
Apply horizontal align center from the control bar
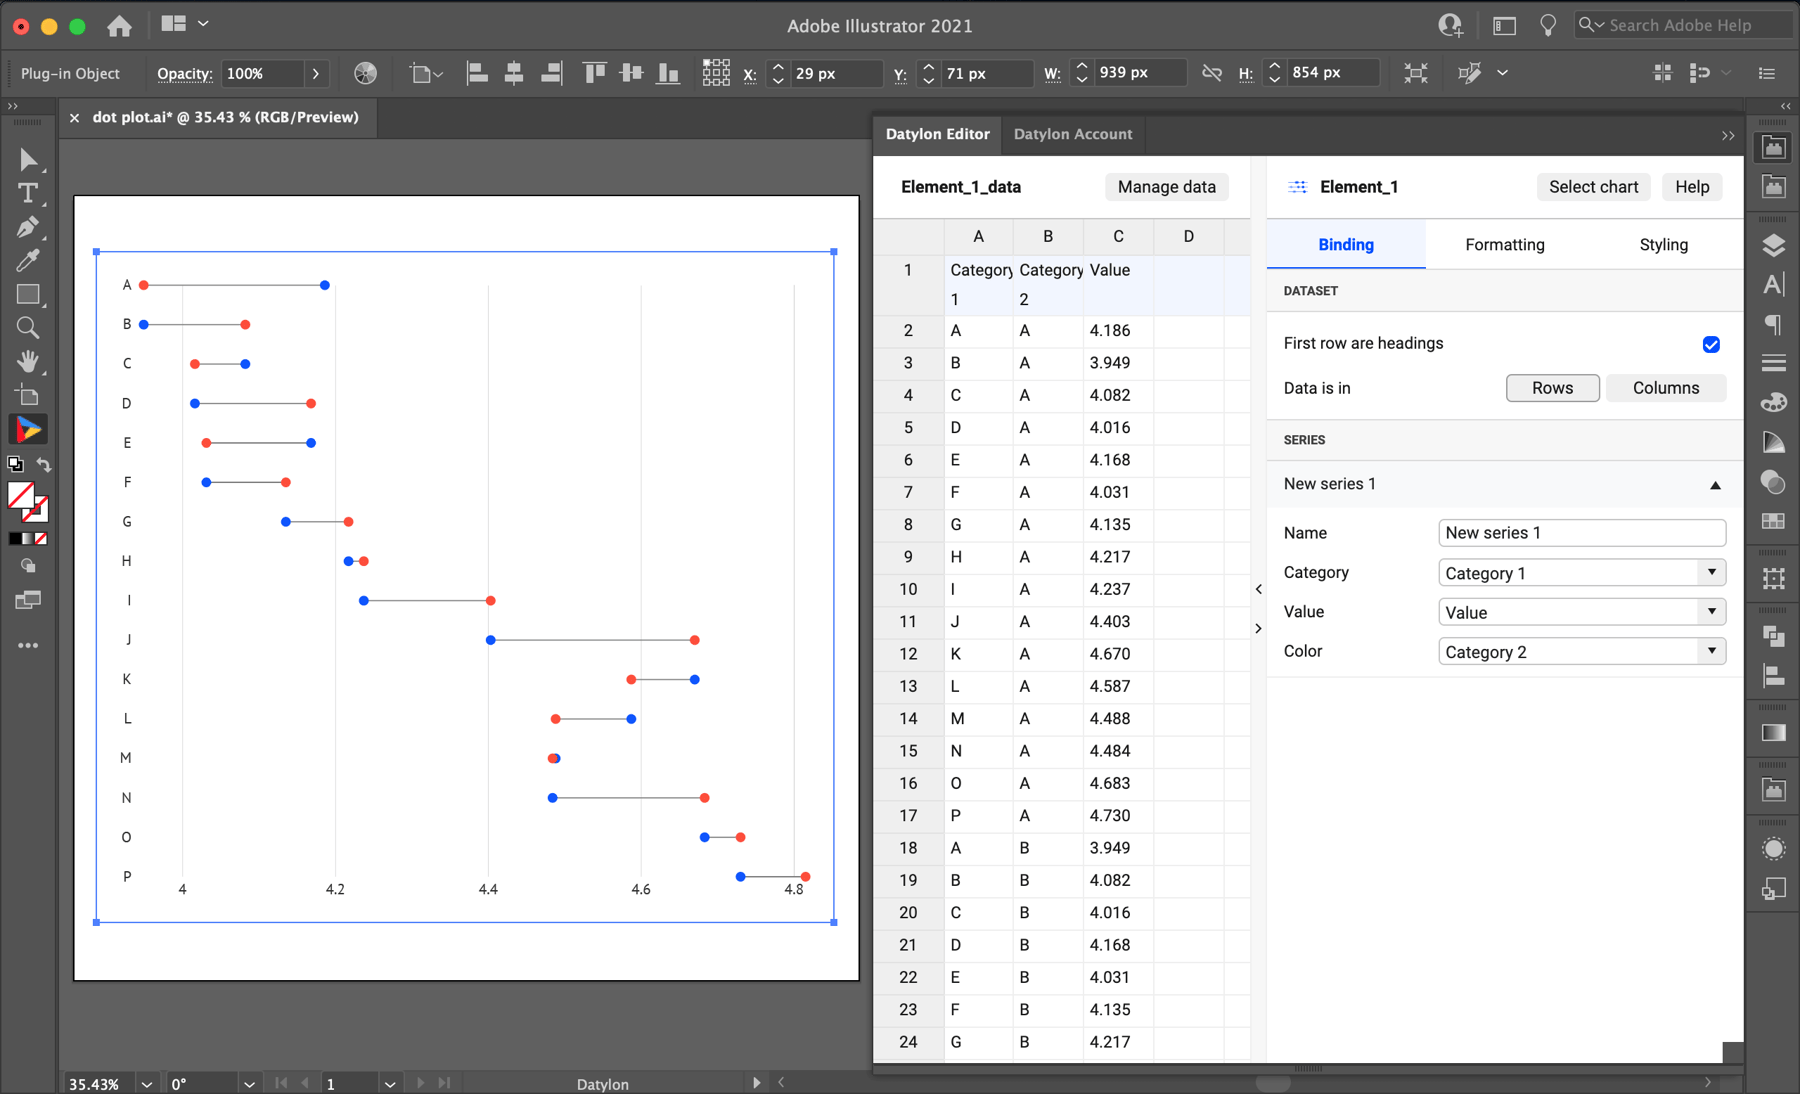pos(513,72)
